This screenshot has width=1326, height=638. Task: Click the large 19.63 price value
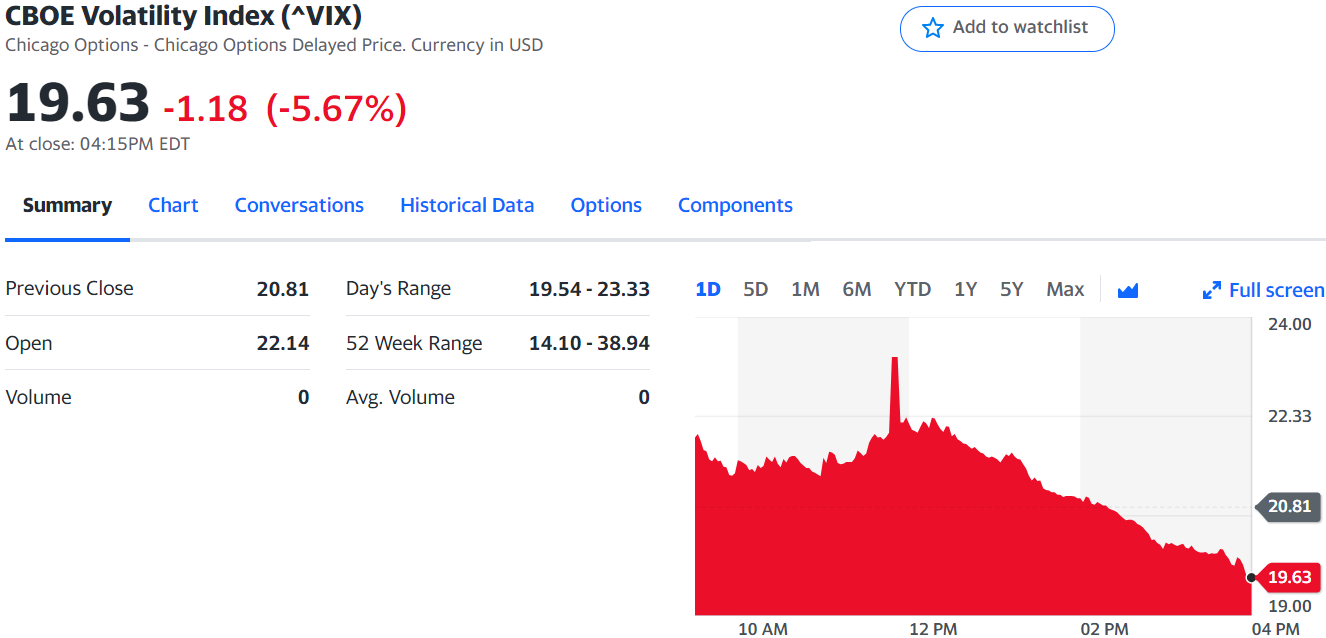(x=78, y=103)
